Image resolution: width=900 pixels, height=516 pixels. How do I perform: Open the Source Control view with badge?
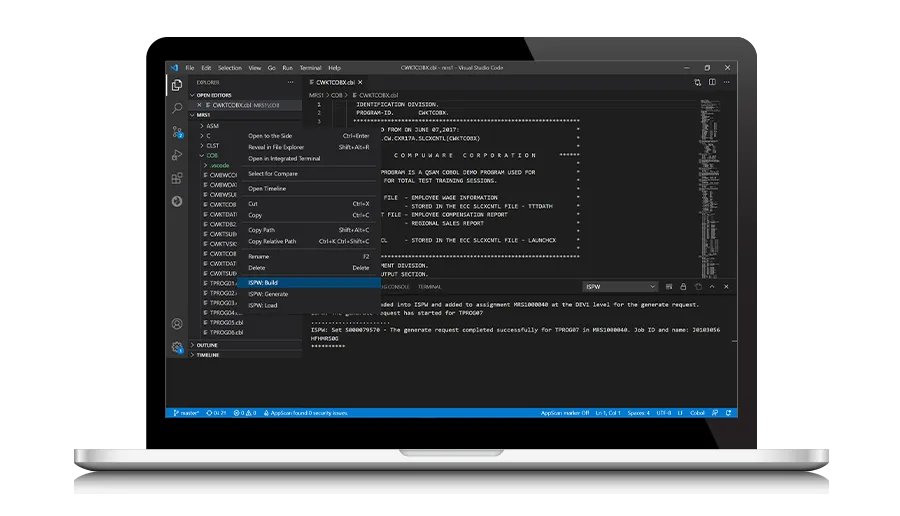(x=177, y=132)
